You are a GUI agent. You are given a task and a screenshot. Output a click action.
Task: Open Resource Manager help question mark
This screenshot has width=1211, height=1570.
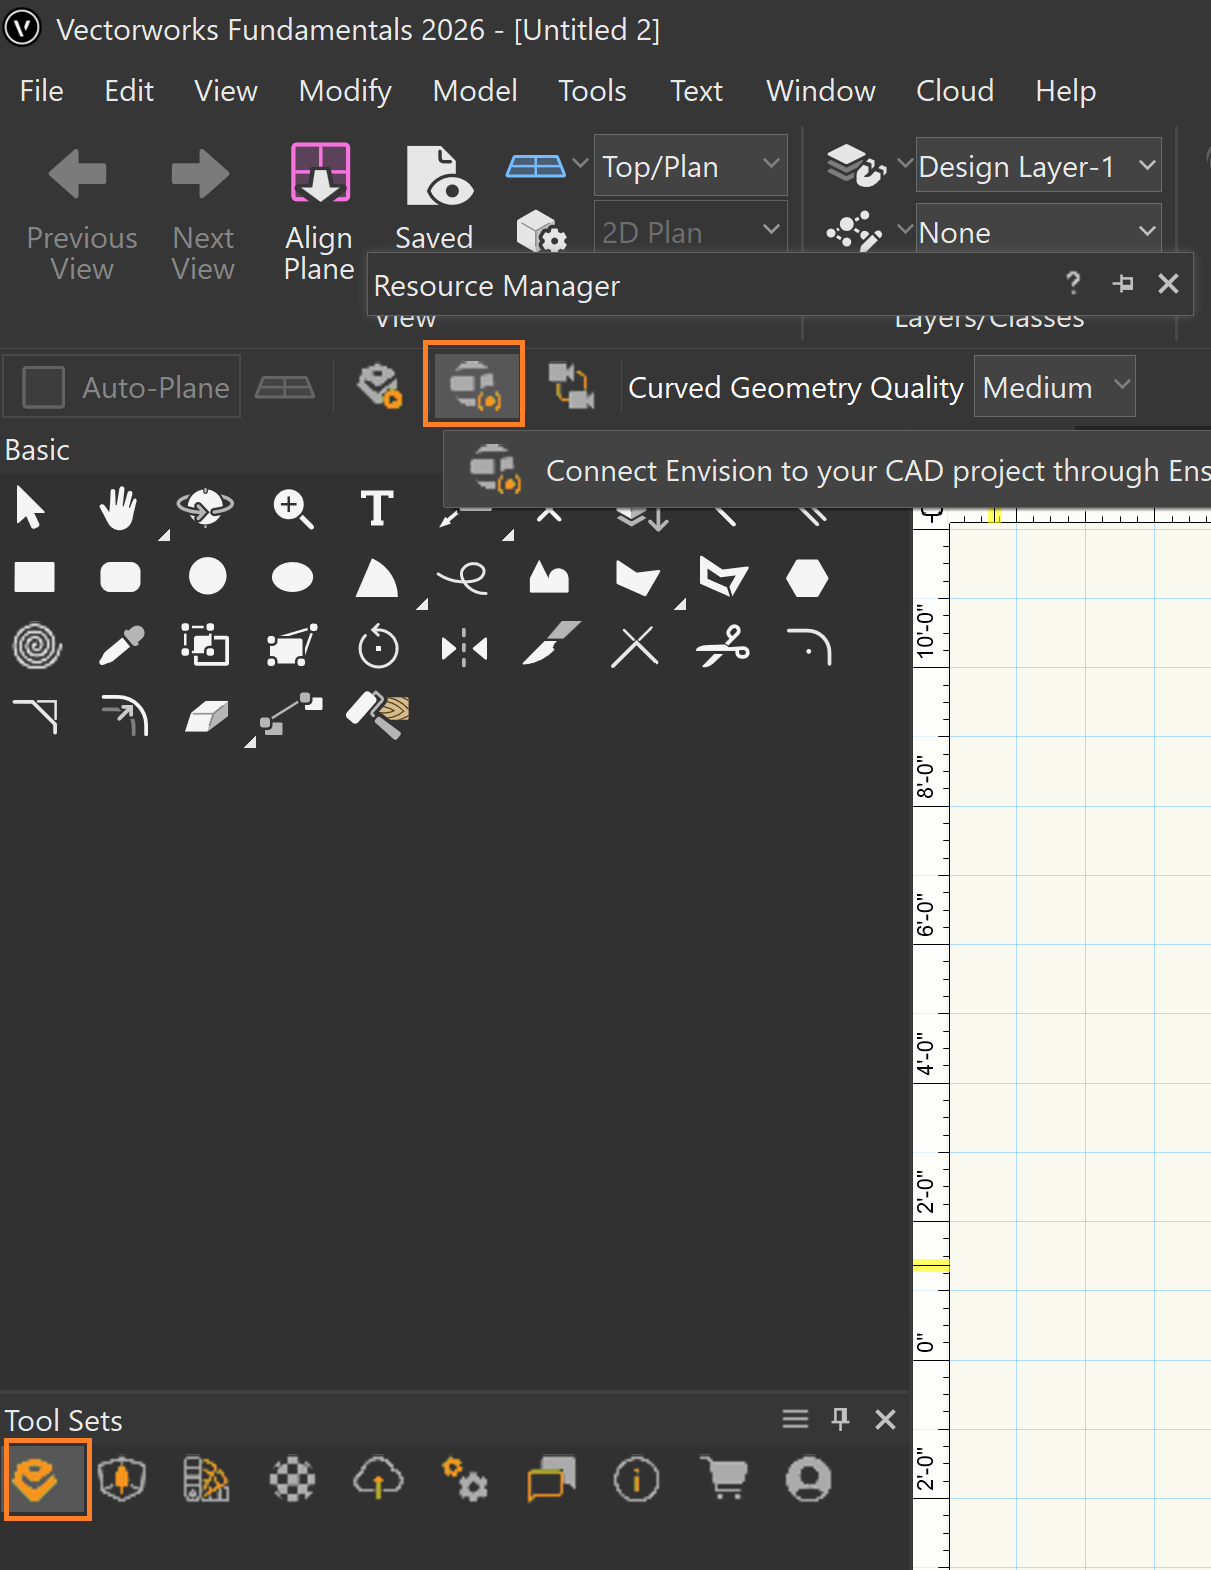click(1073, 284)
